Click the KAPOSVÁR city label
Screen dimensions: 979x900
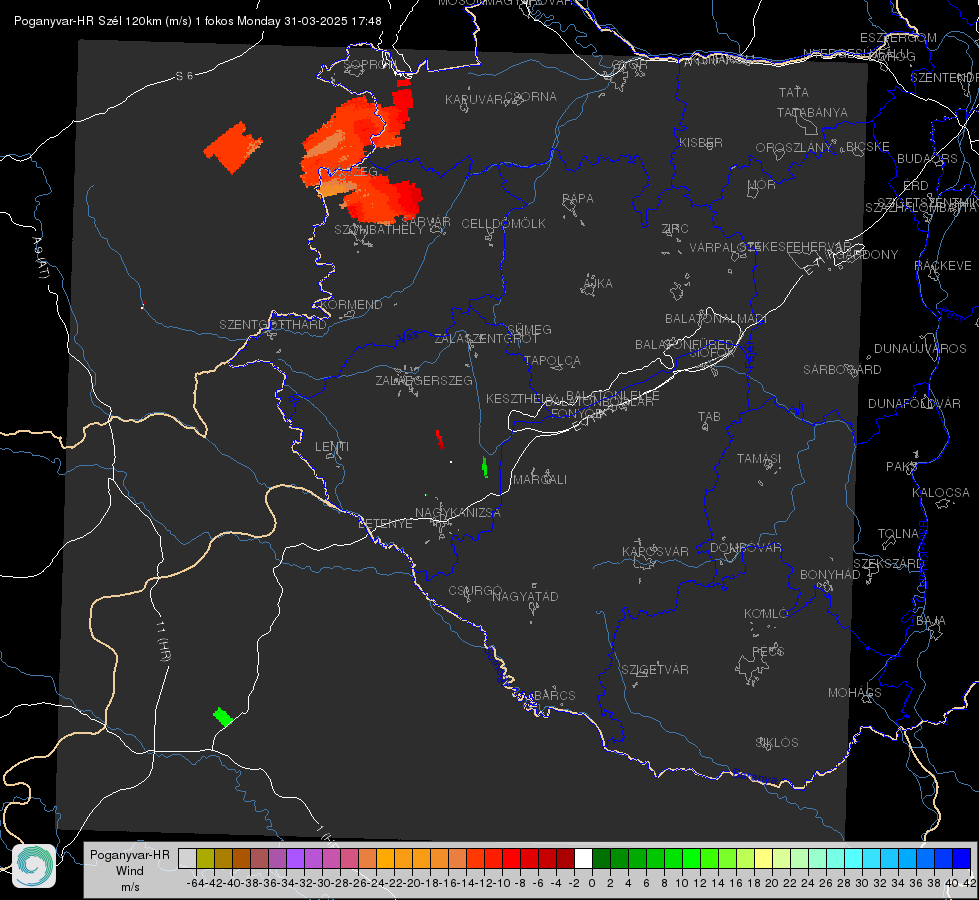(655, 551)
